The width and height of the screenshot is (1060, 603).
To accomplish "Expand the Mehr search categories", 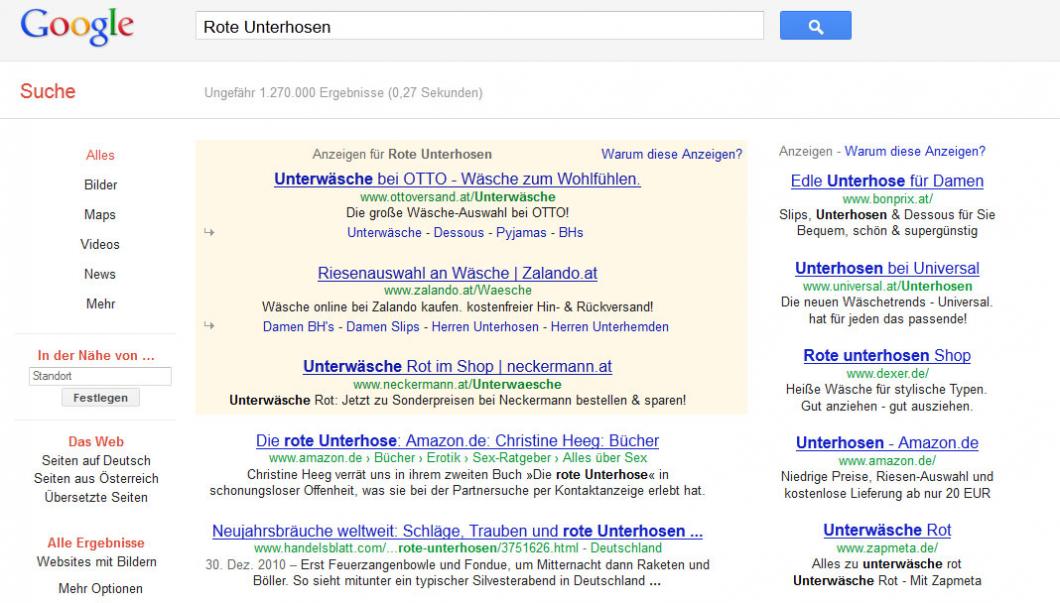I will pyautogui.click(x=100, y=304).
